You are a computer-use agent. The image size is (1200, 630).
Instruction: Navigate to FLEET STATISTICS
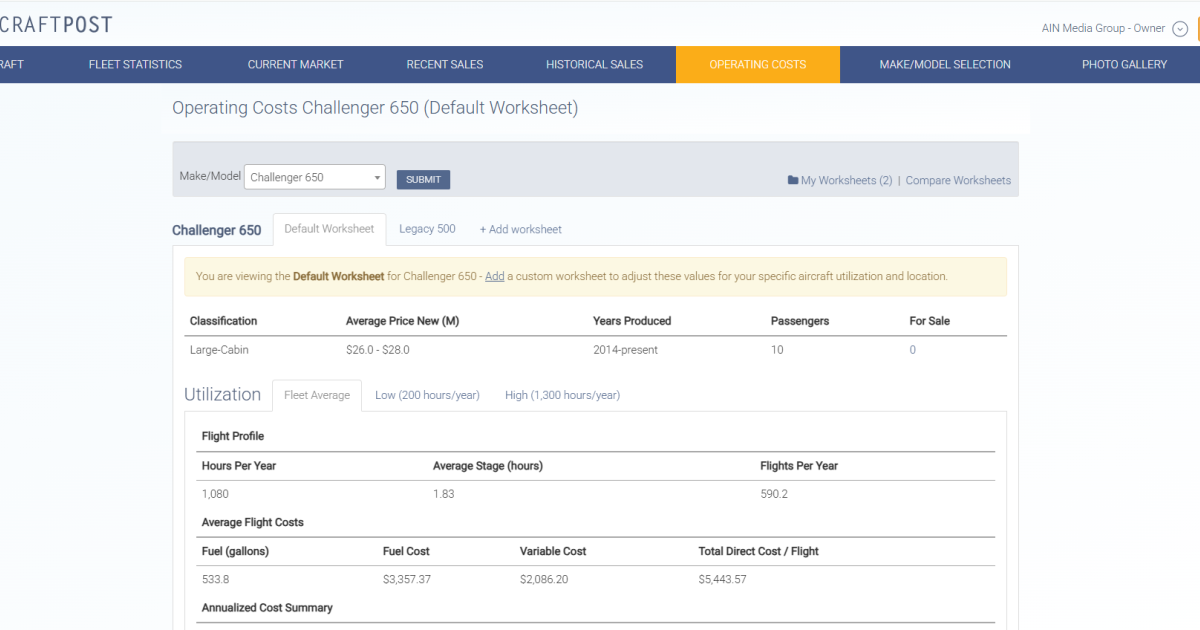coord(134,64)
